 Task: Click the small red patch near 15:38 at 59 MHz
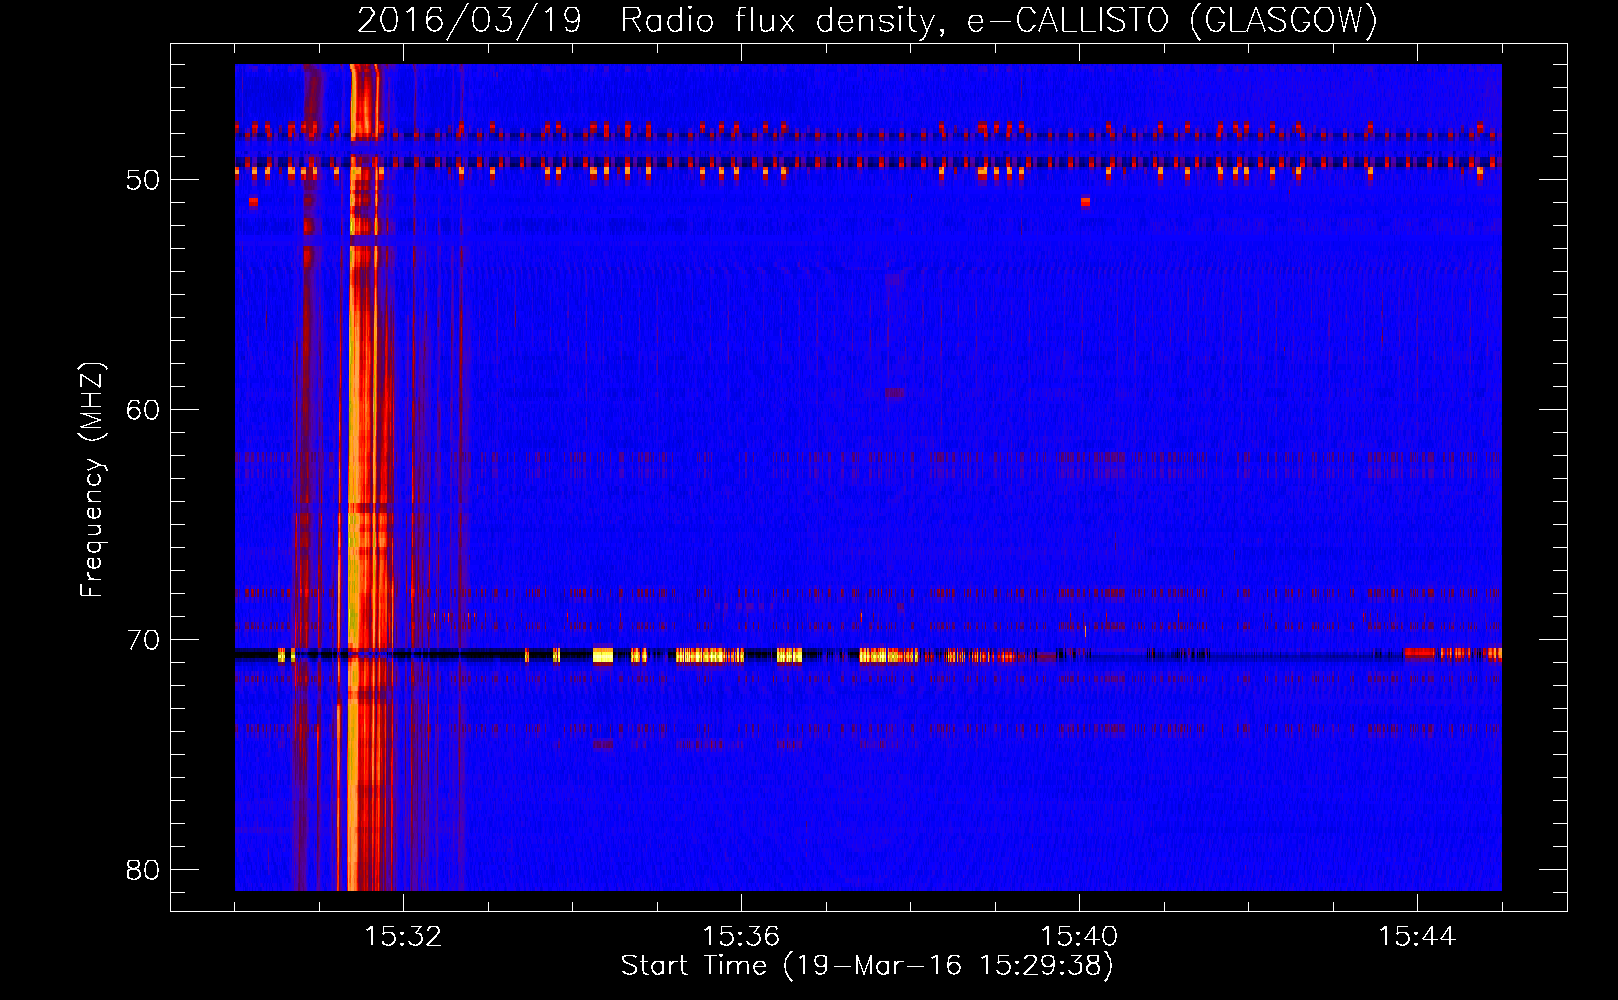[x=894, y=393]
